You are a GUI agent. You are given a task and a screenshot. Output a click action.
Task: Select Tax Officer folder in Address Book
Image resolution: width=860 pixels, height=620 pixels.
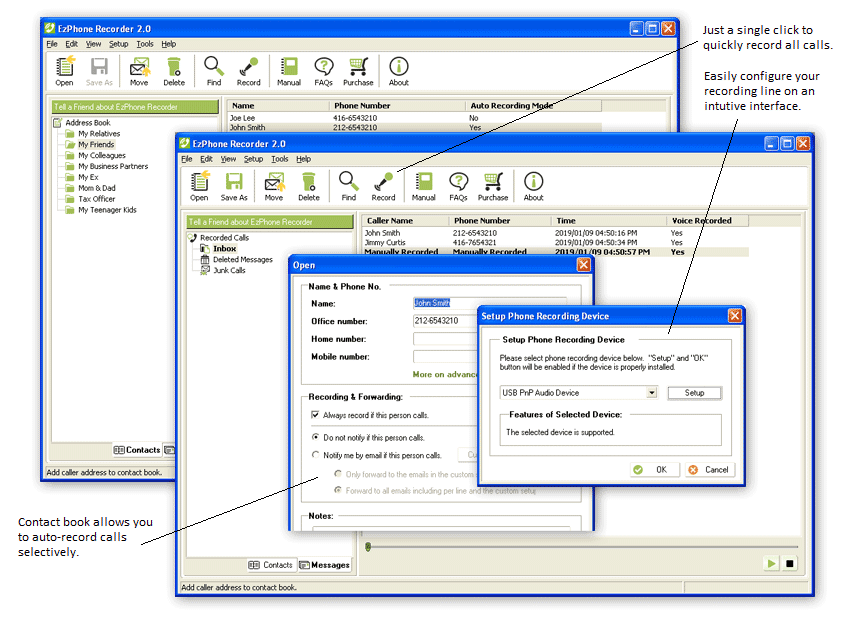tap(97, 199)
